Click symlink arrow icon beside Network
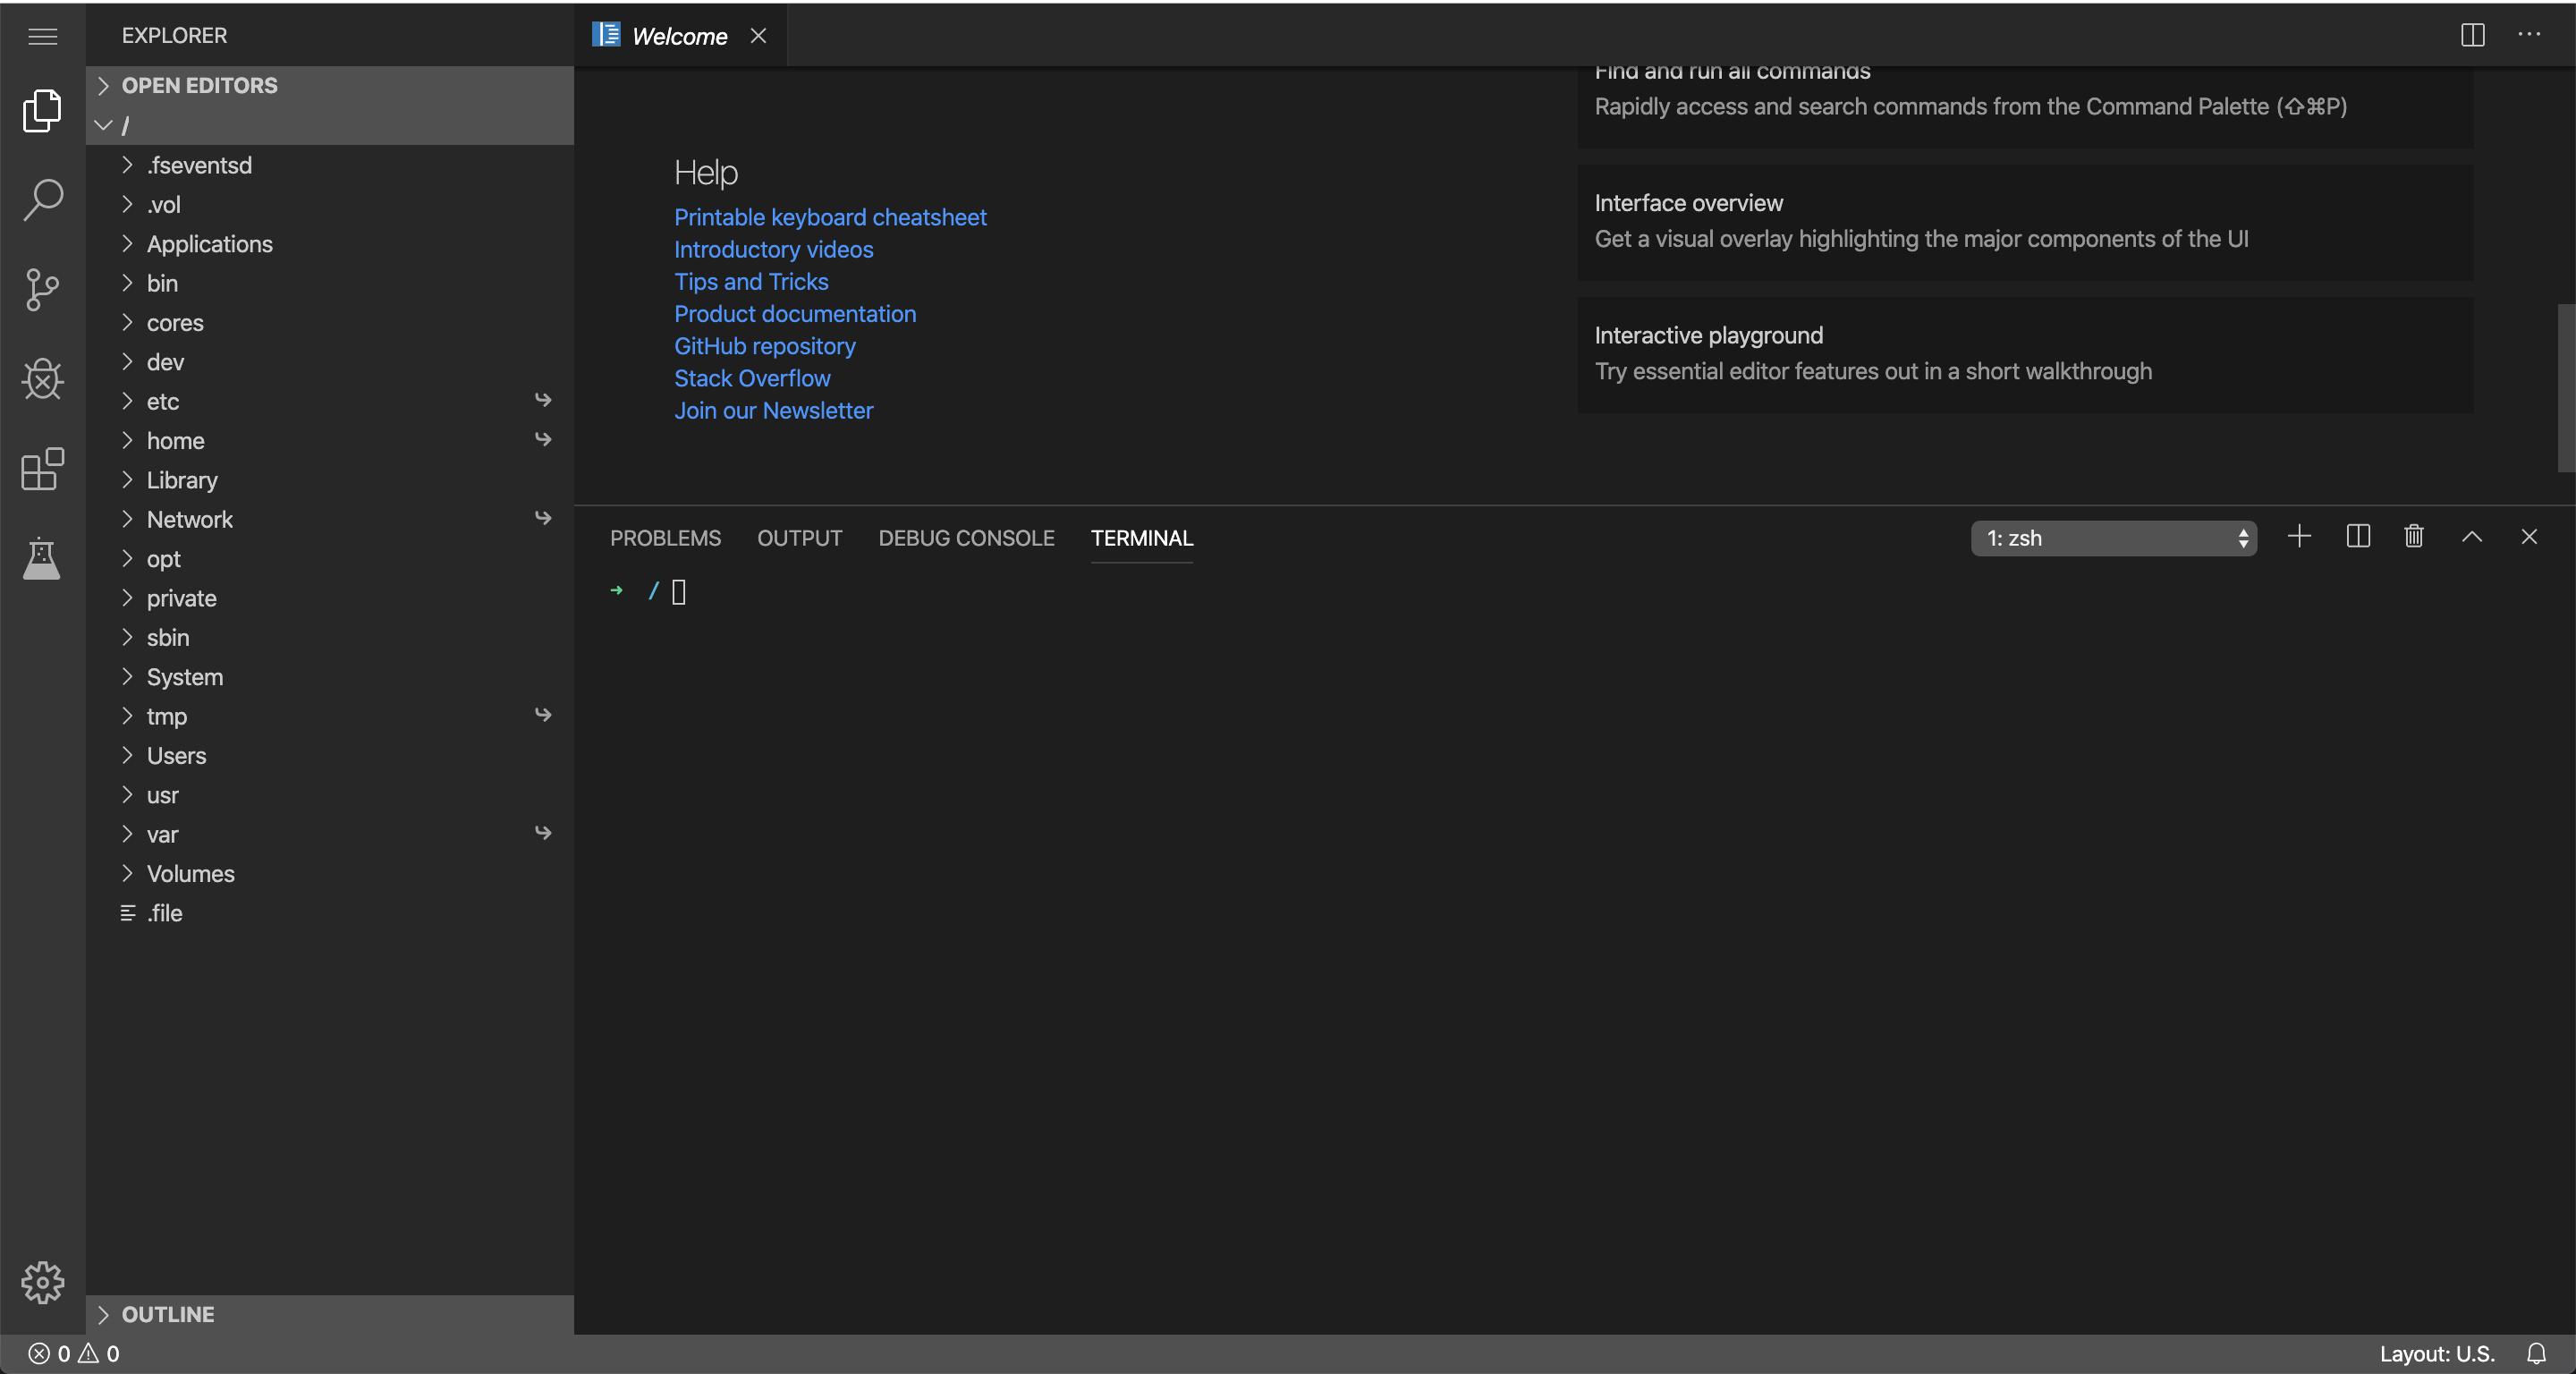 tap(543, 518)
